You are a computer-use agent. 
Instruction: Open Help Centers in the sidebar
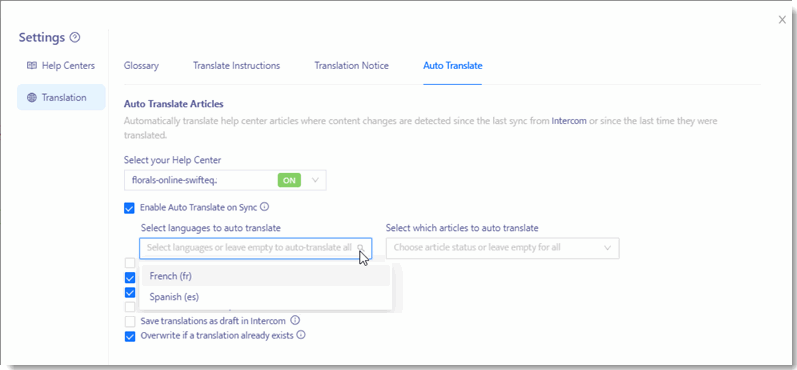pyautogui.click(x=61, y=66)
